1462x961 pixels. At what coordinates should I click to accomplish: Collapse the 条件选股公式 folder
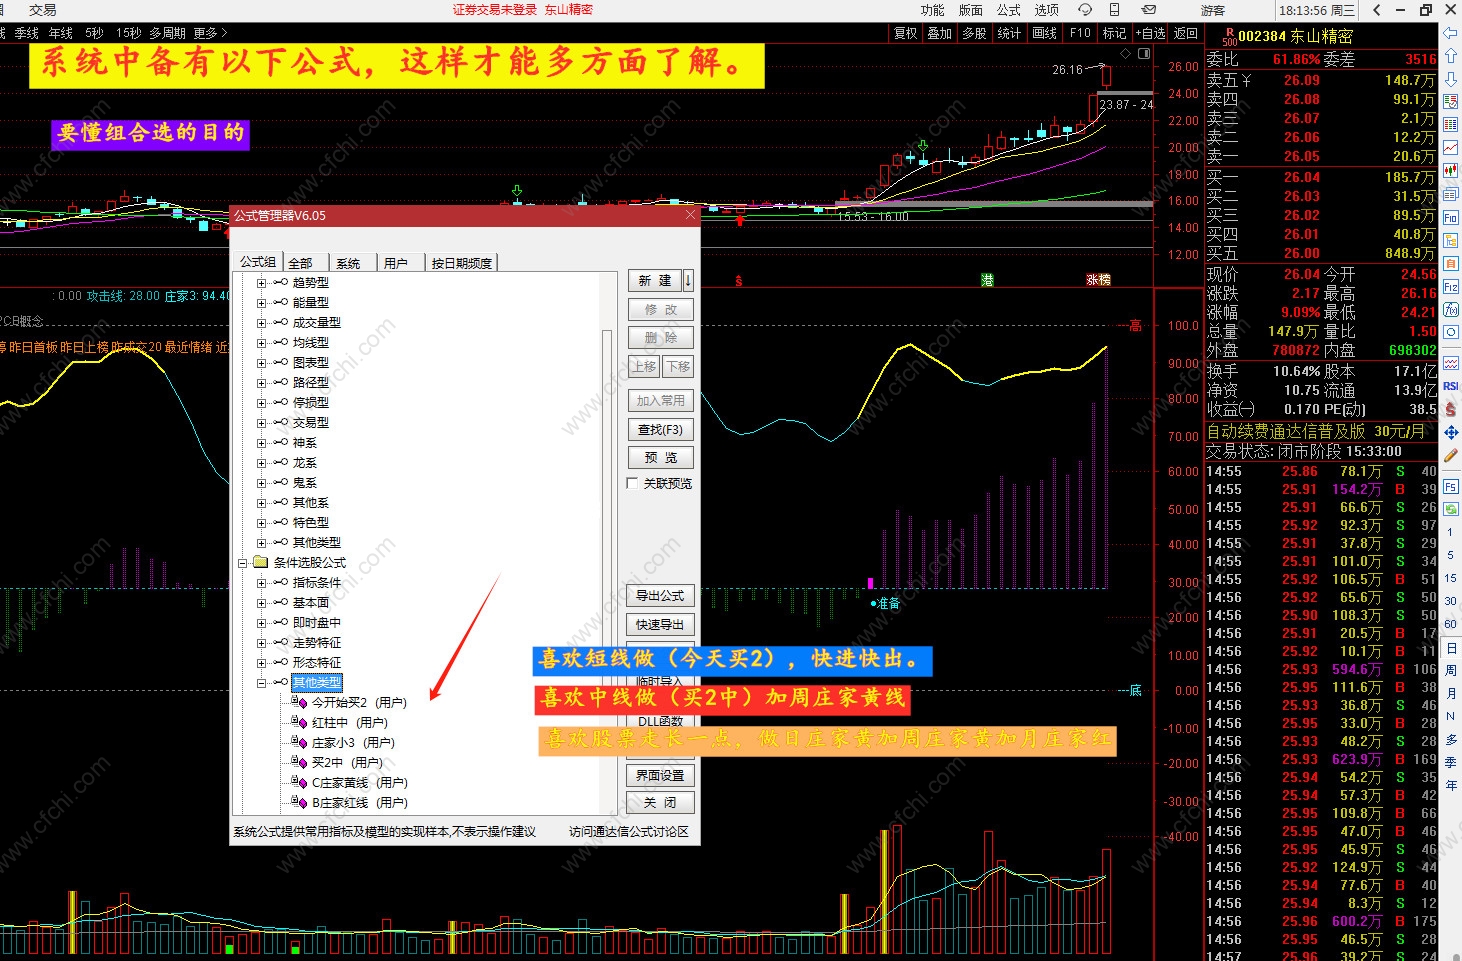(x=242, y=563)
